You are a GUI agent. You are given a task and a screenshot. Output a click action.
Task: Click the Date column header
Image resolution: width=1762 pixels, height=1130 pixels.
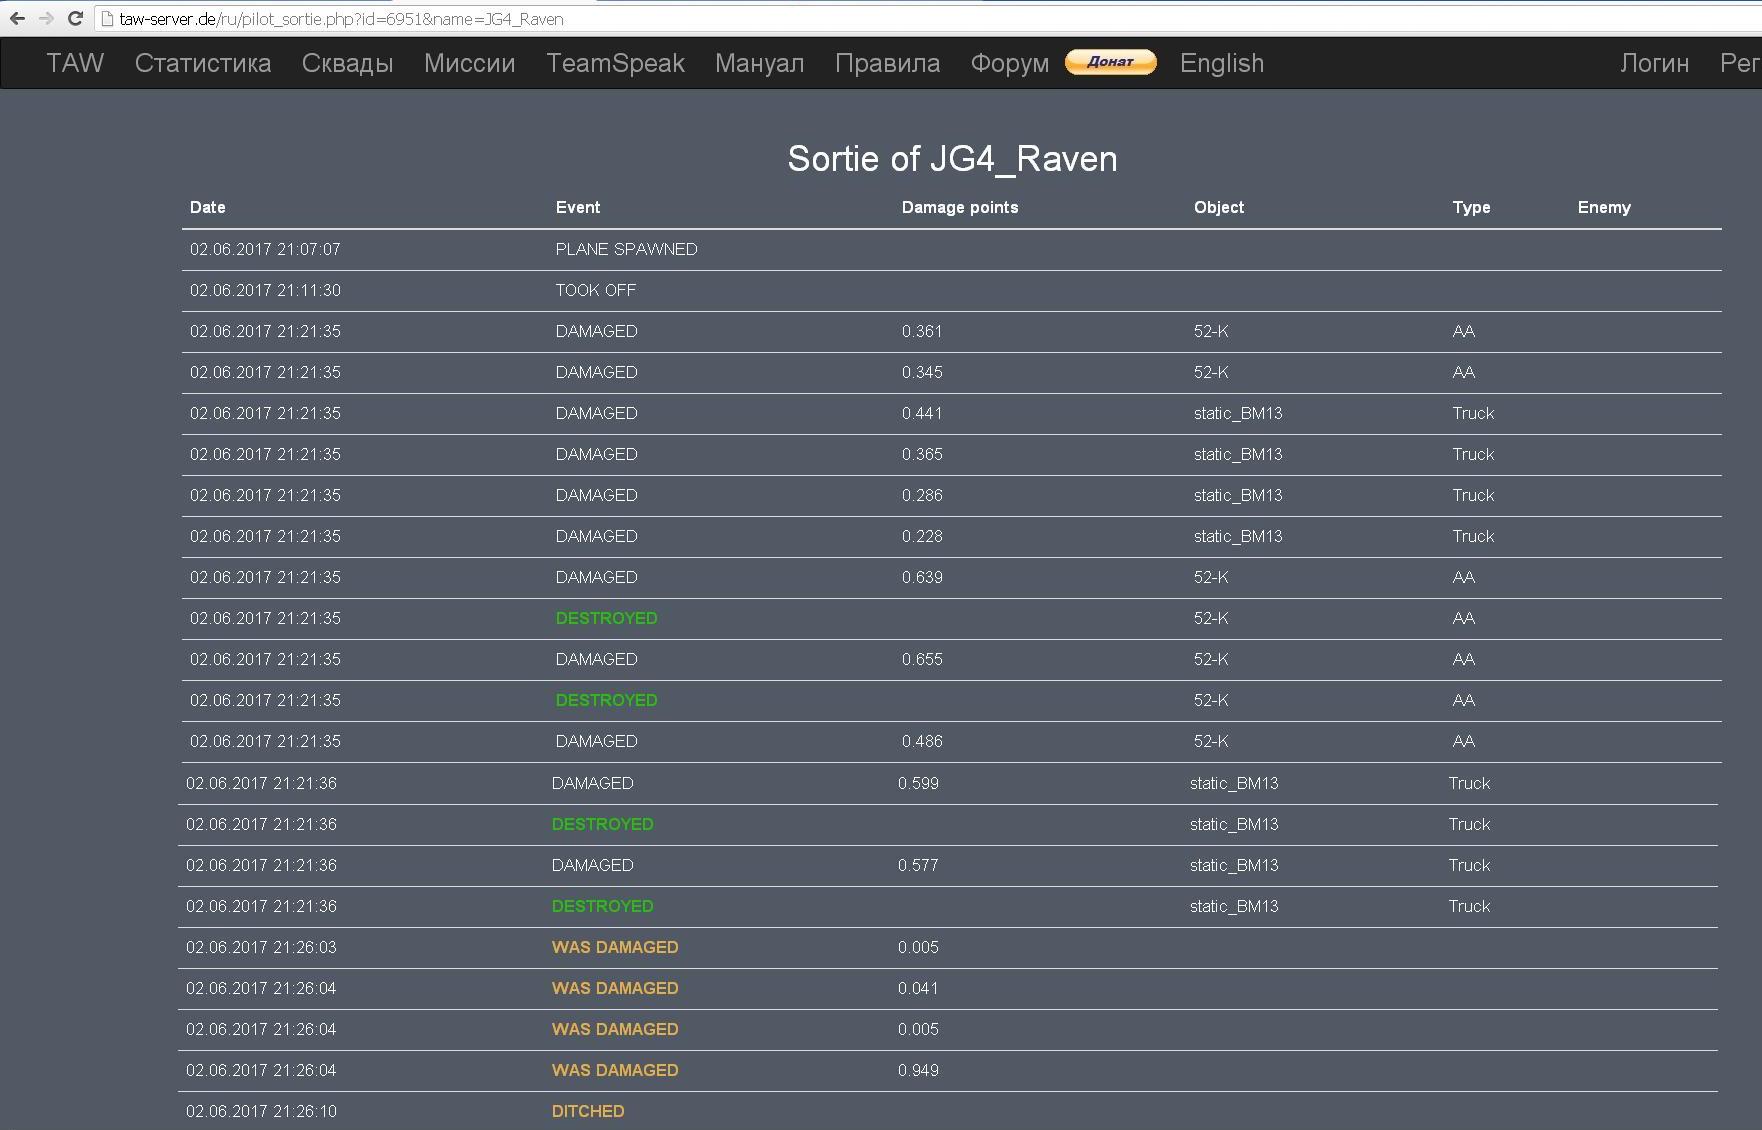pyautogui.click(x=207, y=207)
